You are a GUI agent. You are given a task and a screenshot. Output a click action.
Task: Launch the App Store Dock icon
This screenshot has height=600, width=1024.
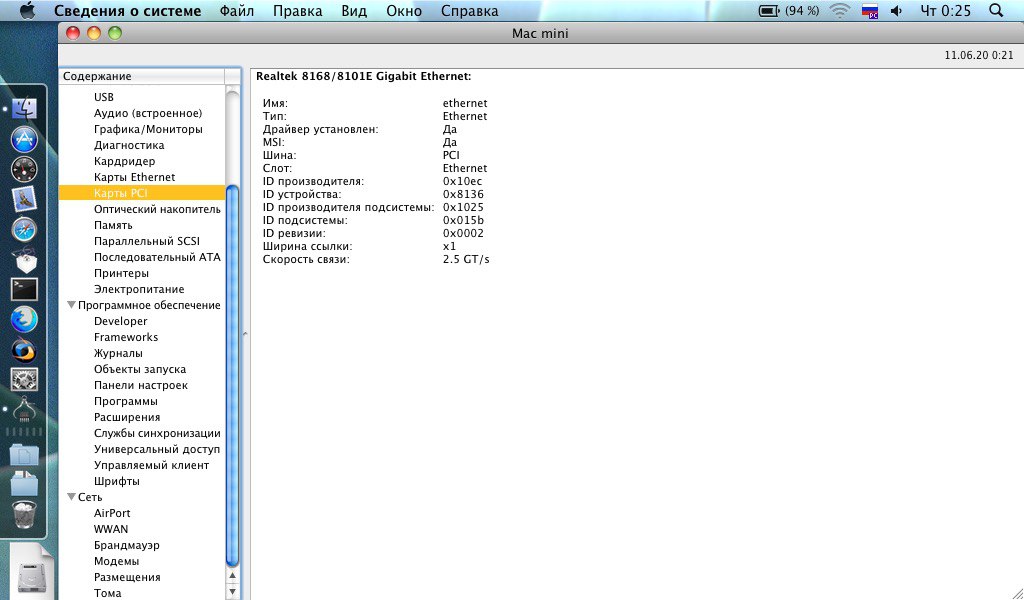point(25,139)
